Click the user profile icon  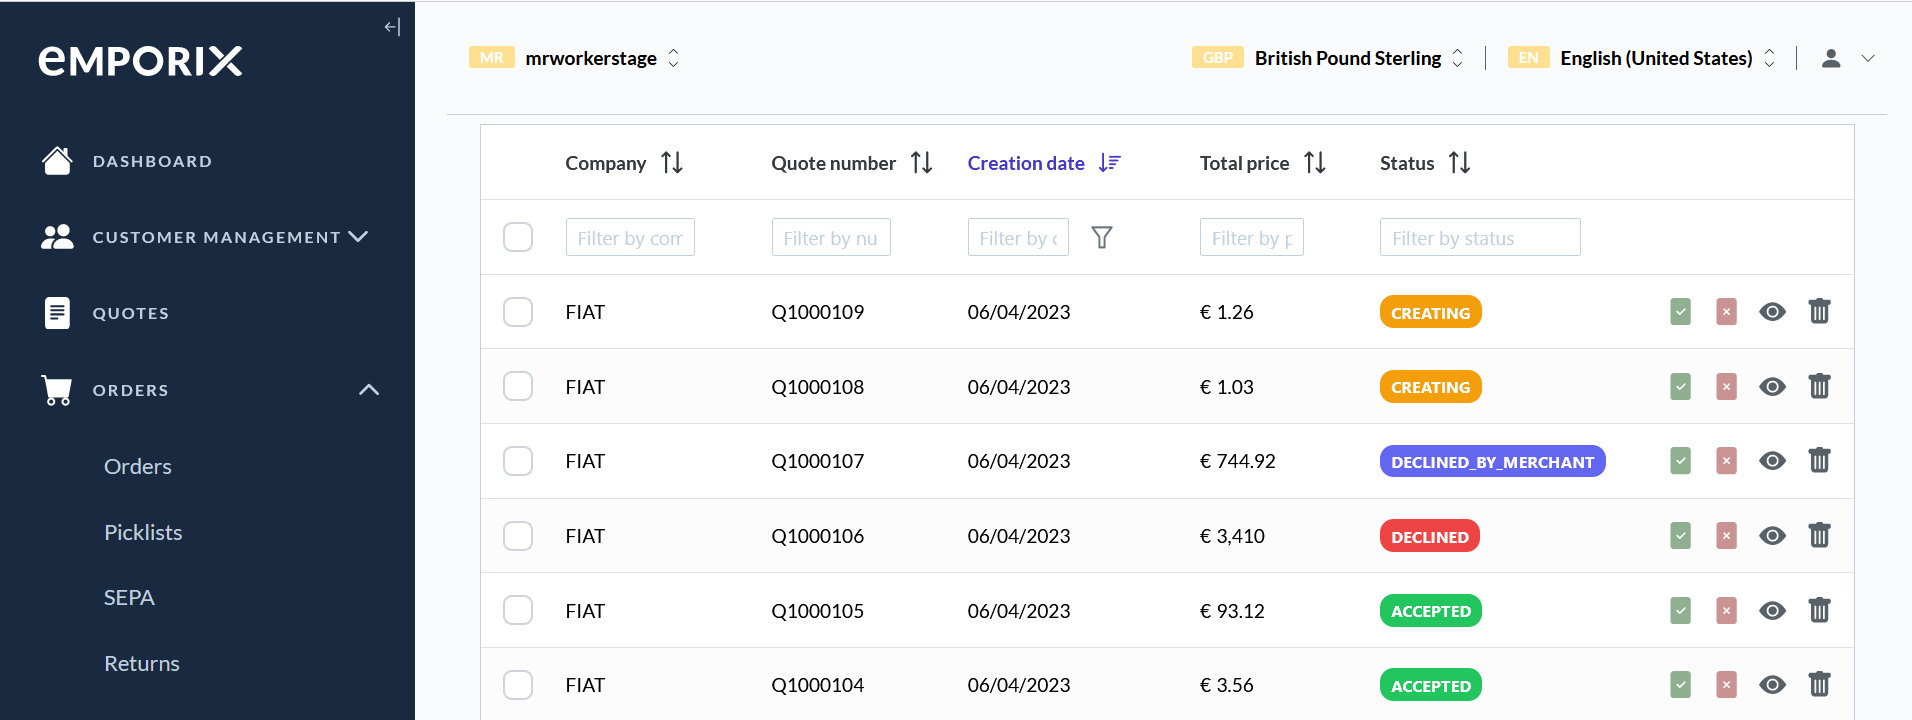(x=1831, y=59)
